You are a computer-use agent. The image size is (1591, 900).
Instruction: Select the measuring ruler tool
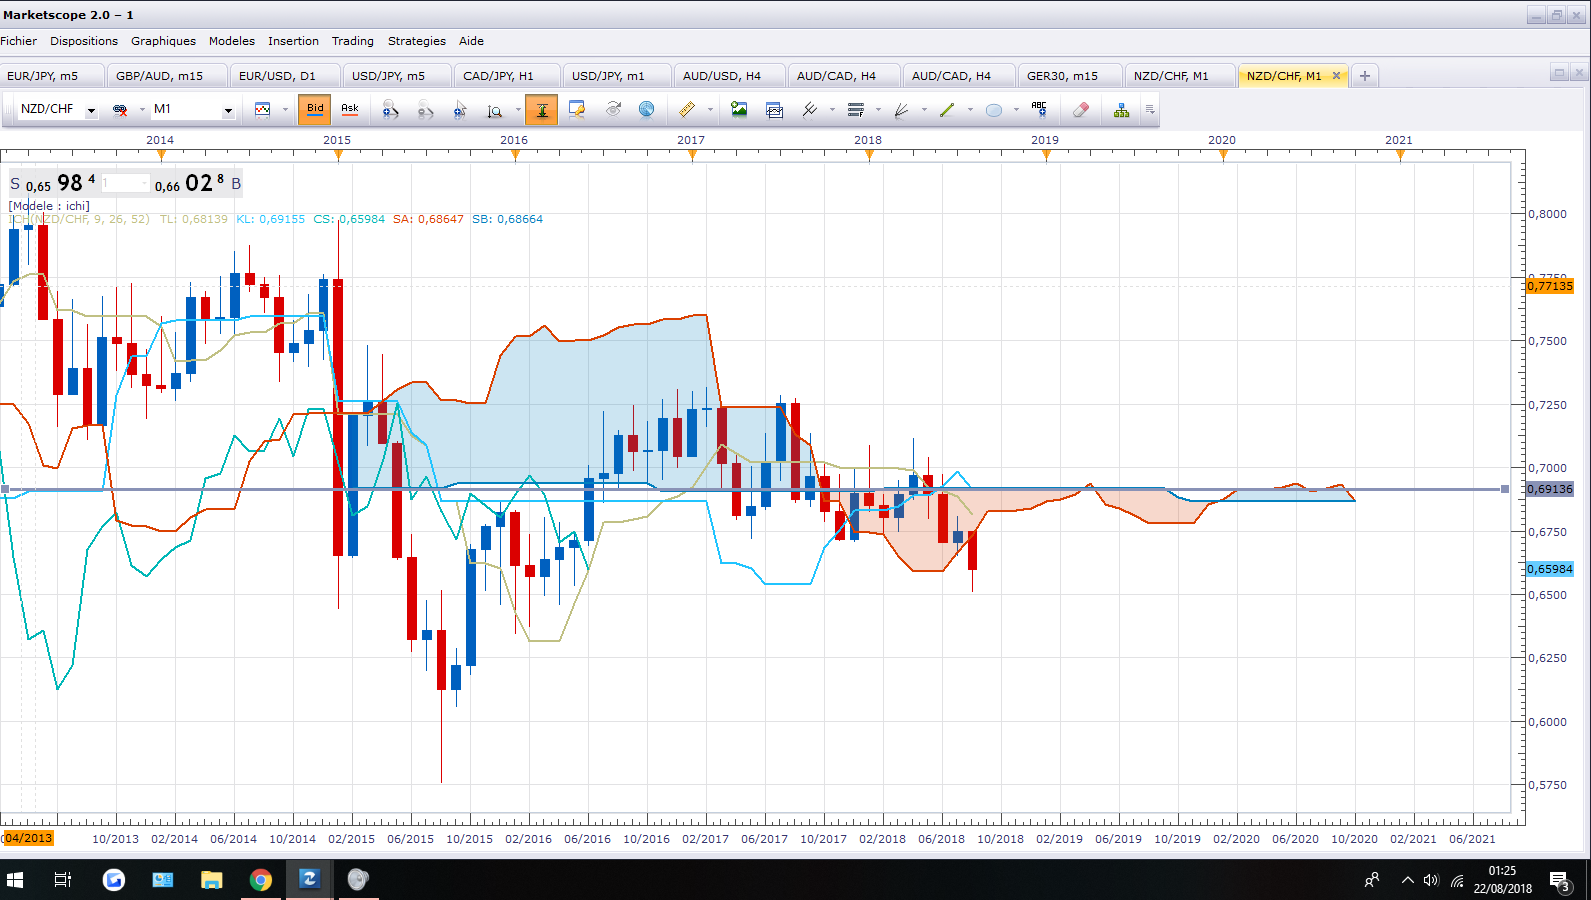(x=687, y=109)
